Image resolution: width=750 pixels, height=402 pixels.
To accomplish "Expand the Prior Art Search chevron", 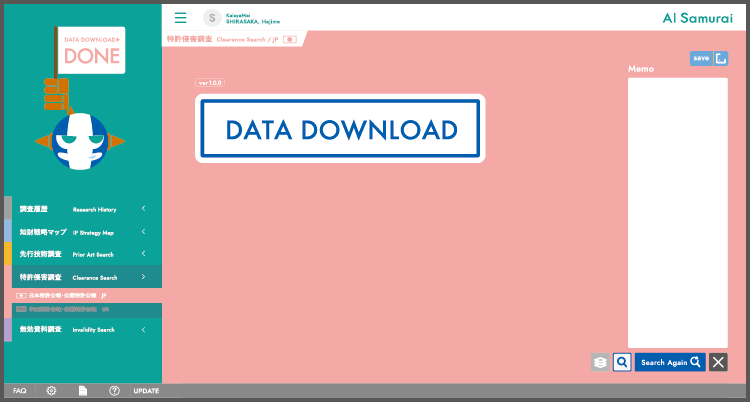I will (x=143, y=254).
